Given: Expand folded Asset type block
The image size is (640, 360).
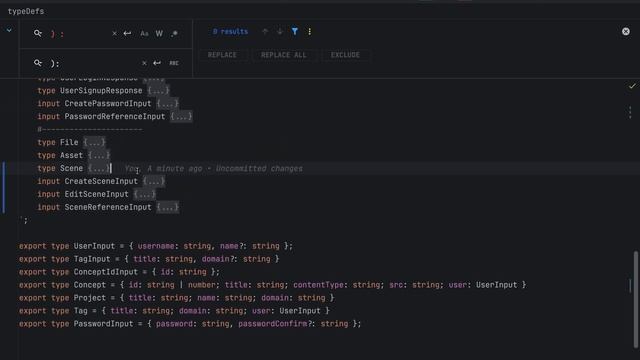Looking at the screenshot, I should coord(99,156).
